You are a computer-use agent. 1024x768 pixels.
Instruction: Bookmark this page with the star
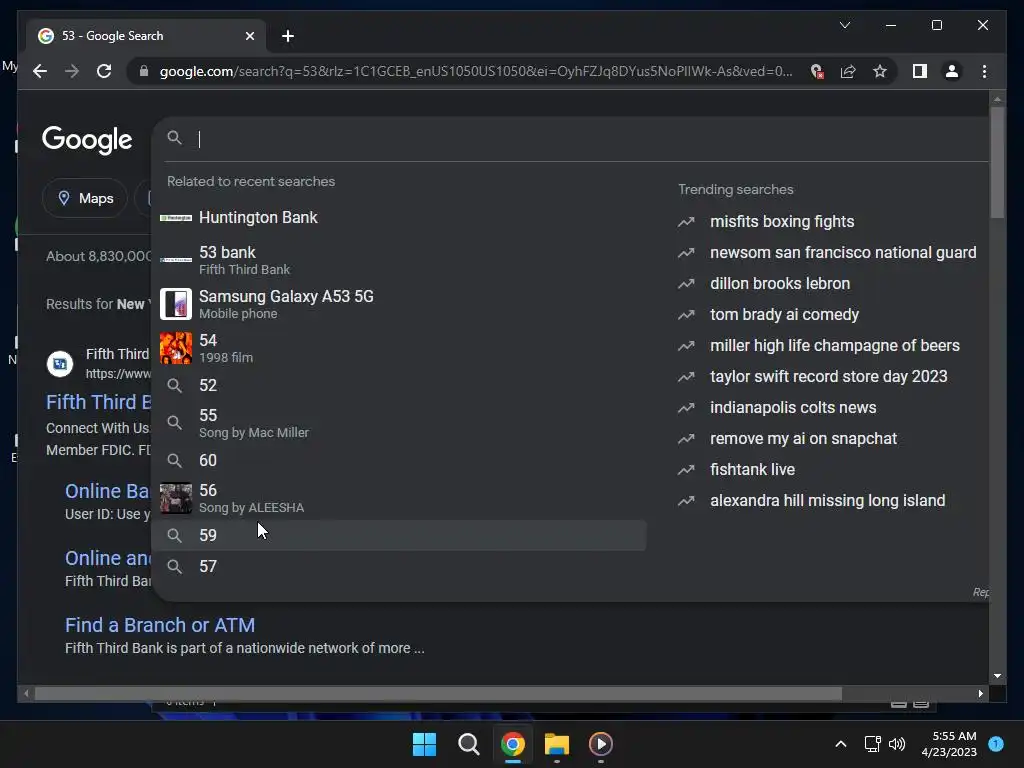[880, 71]
